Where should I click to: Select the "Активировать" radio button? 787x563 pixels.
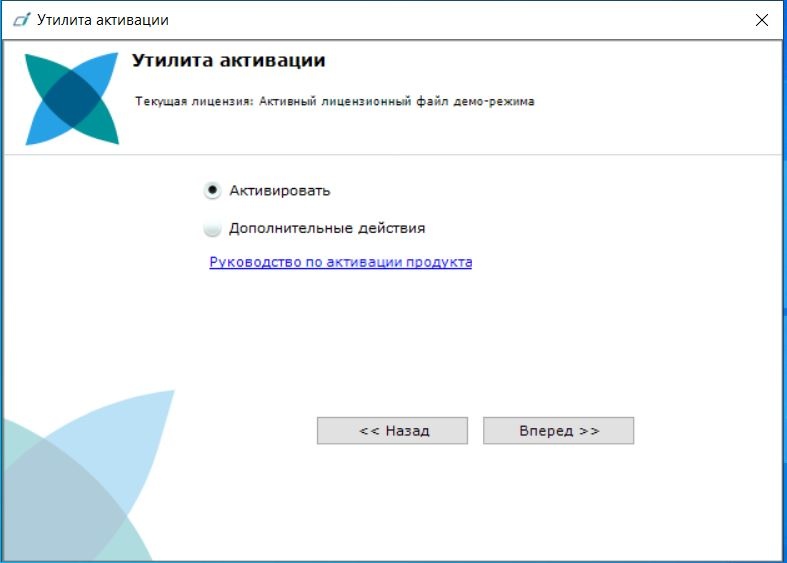[212, 190]
